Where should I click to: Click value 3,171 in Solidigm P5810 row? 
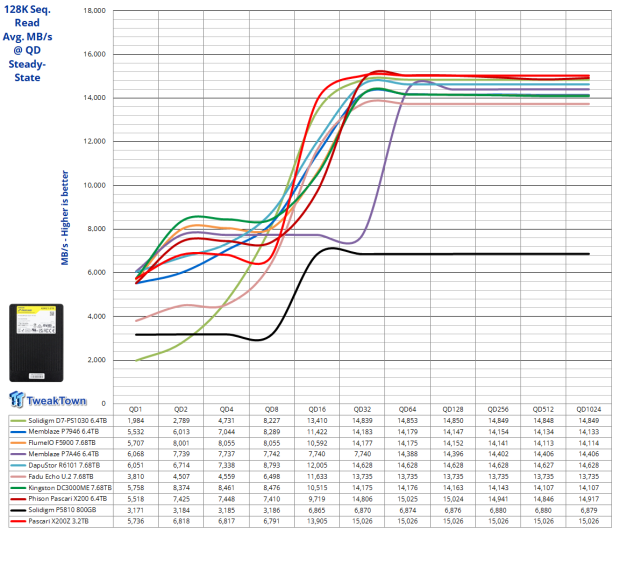tap(136, 510)
